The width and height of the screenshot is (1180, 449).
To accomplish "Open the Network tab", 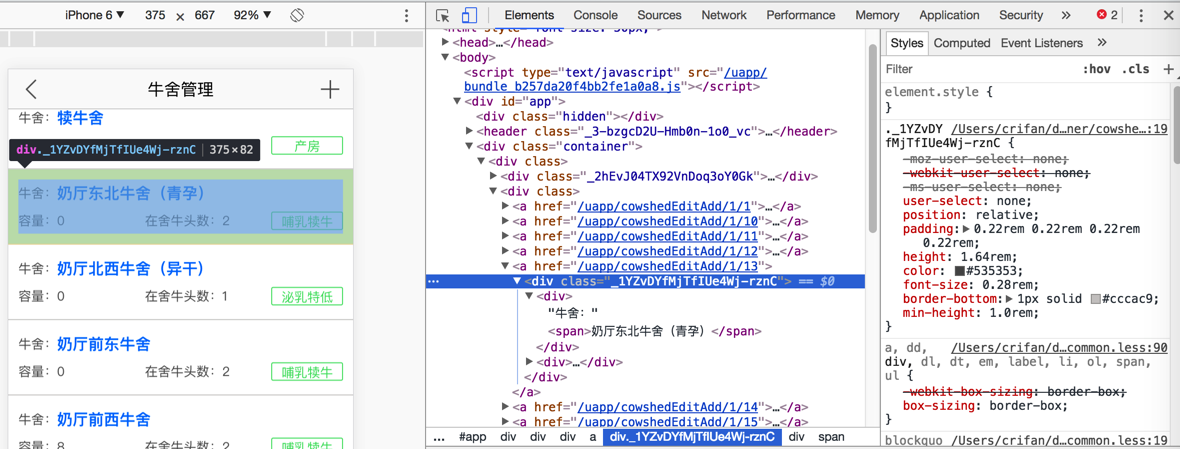I will [724, 15].
